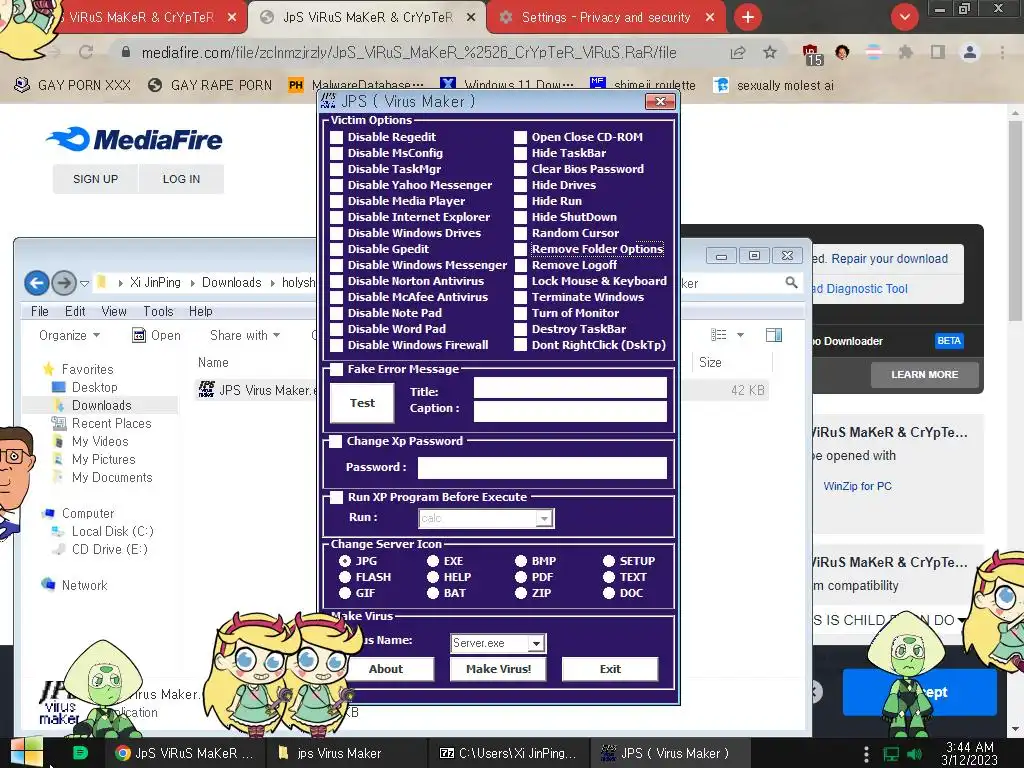Show hidden tray icons
1024x768 pixels.
tap(866, 754)
